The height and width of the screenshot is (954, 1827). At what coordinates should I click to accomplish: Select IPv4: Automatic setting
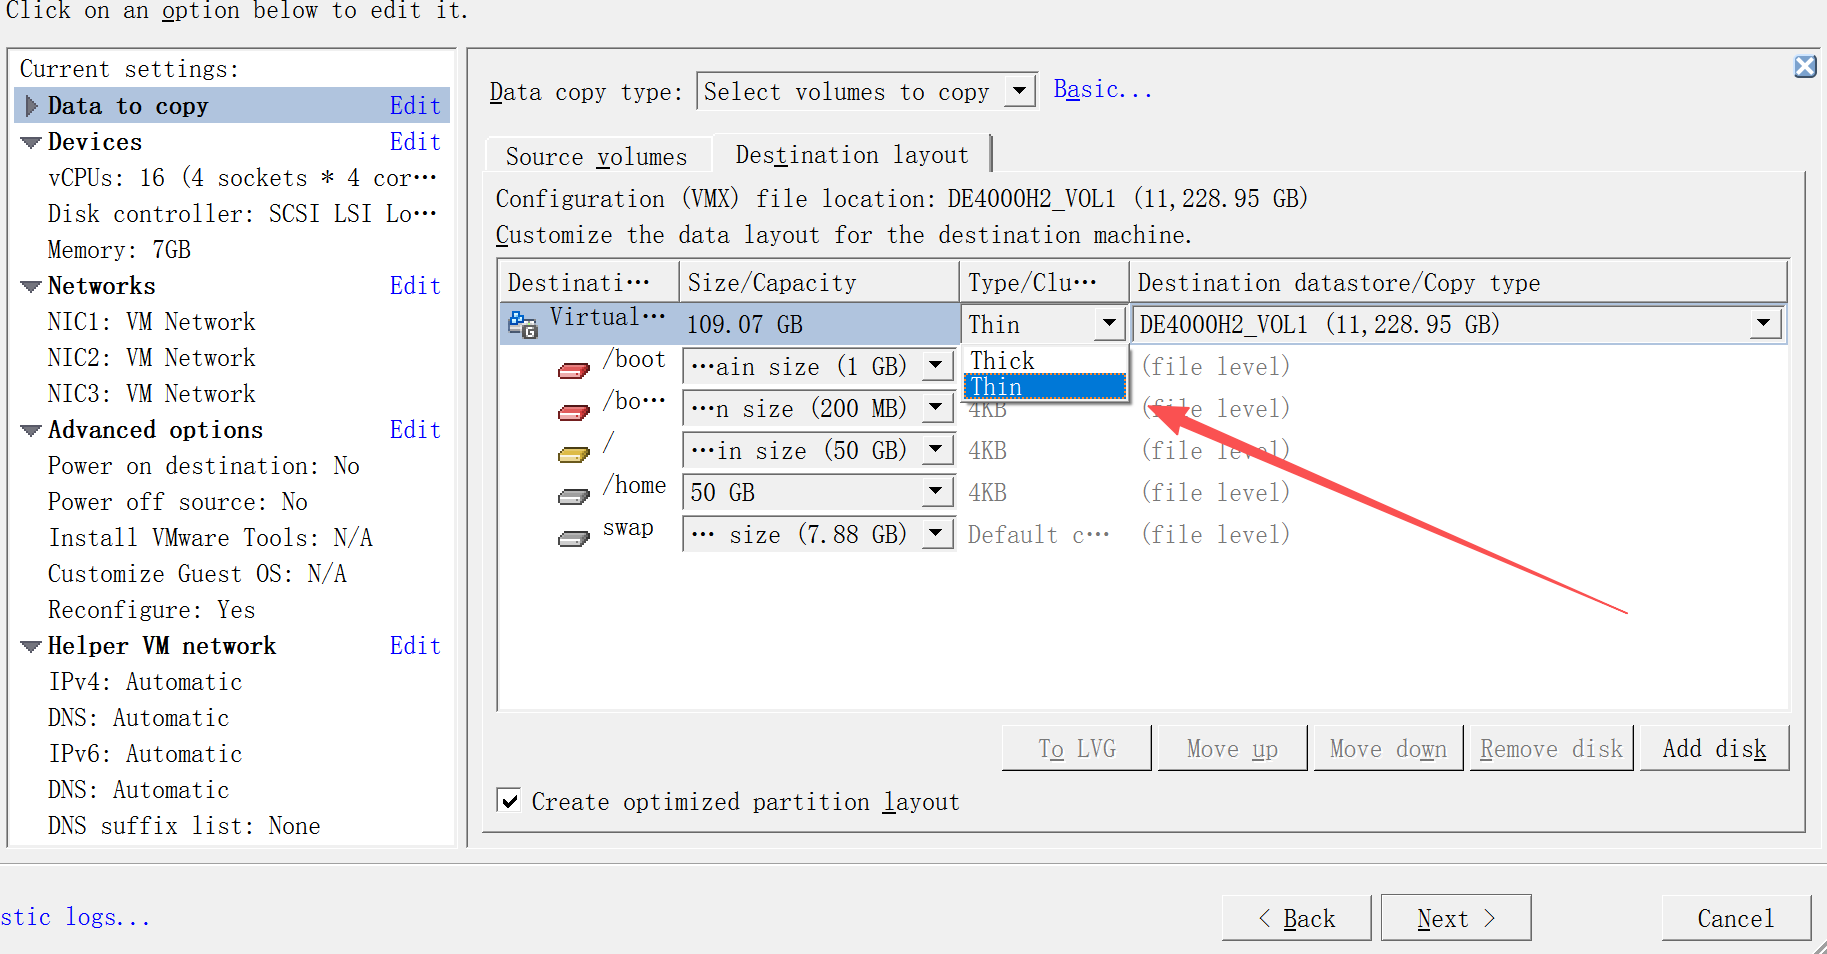[146, 682]
